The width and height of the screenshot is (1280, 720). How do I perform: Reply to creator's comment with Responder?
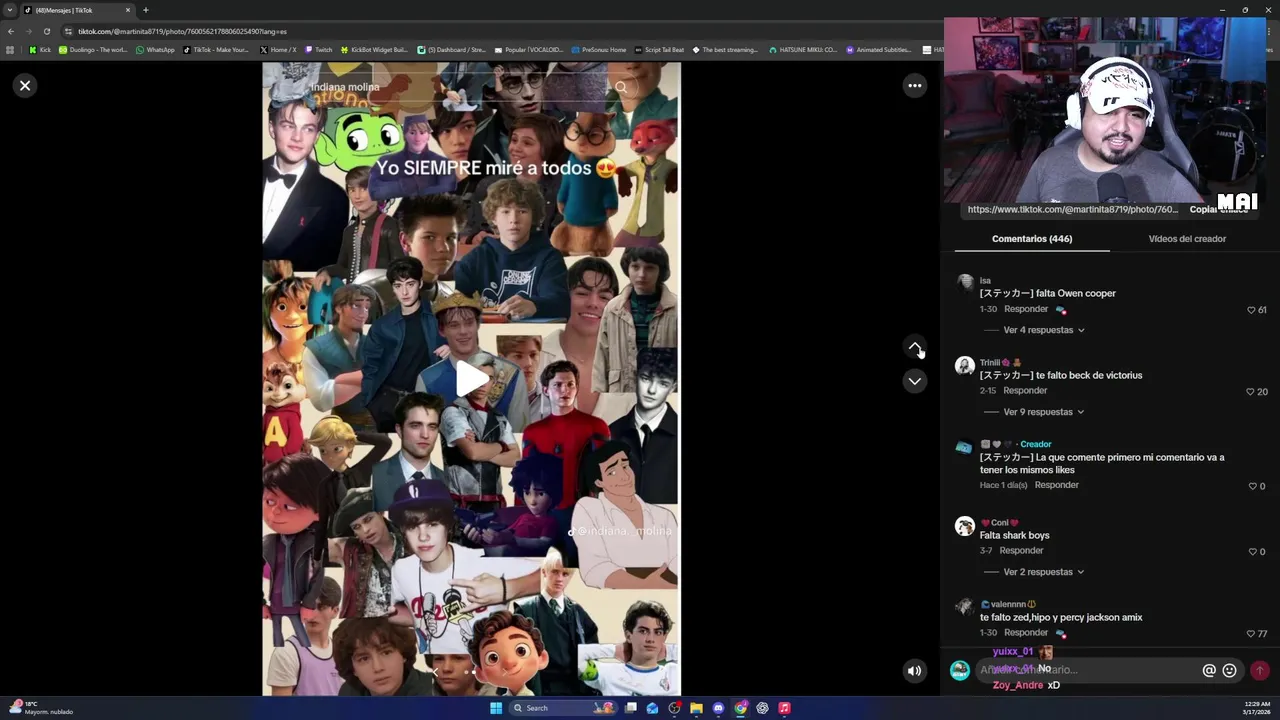coord(1056,485)
